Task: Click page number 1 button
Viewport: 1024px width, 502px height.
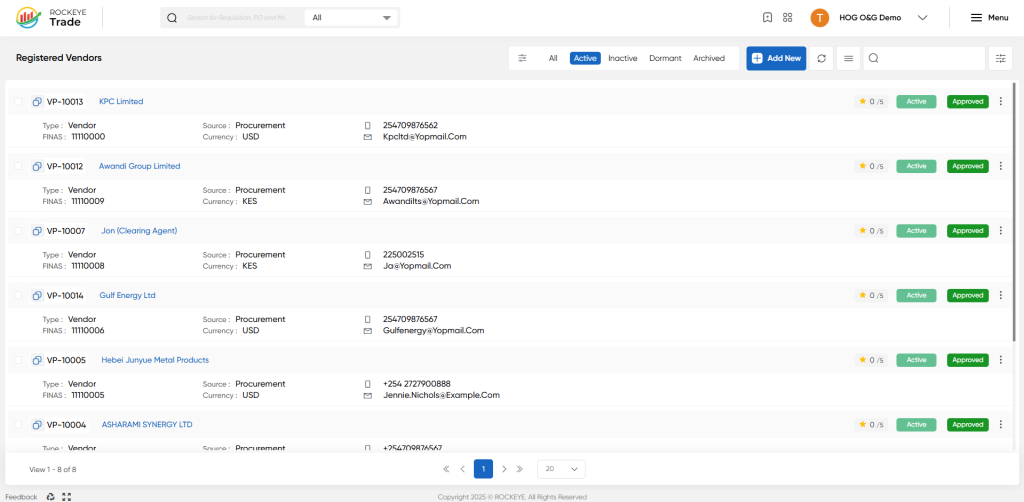Action: pos(483,469)
